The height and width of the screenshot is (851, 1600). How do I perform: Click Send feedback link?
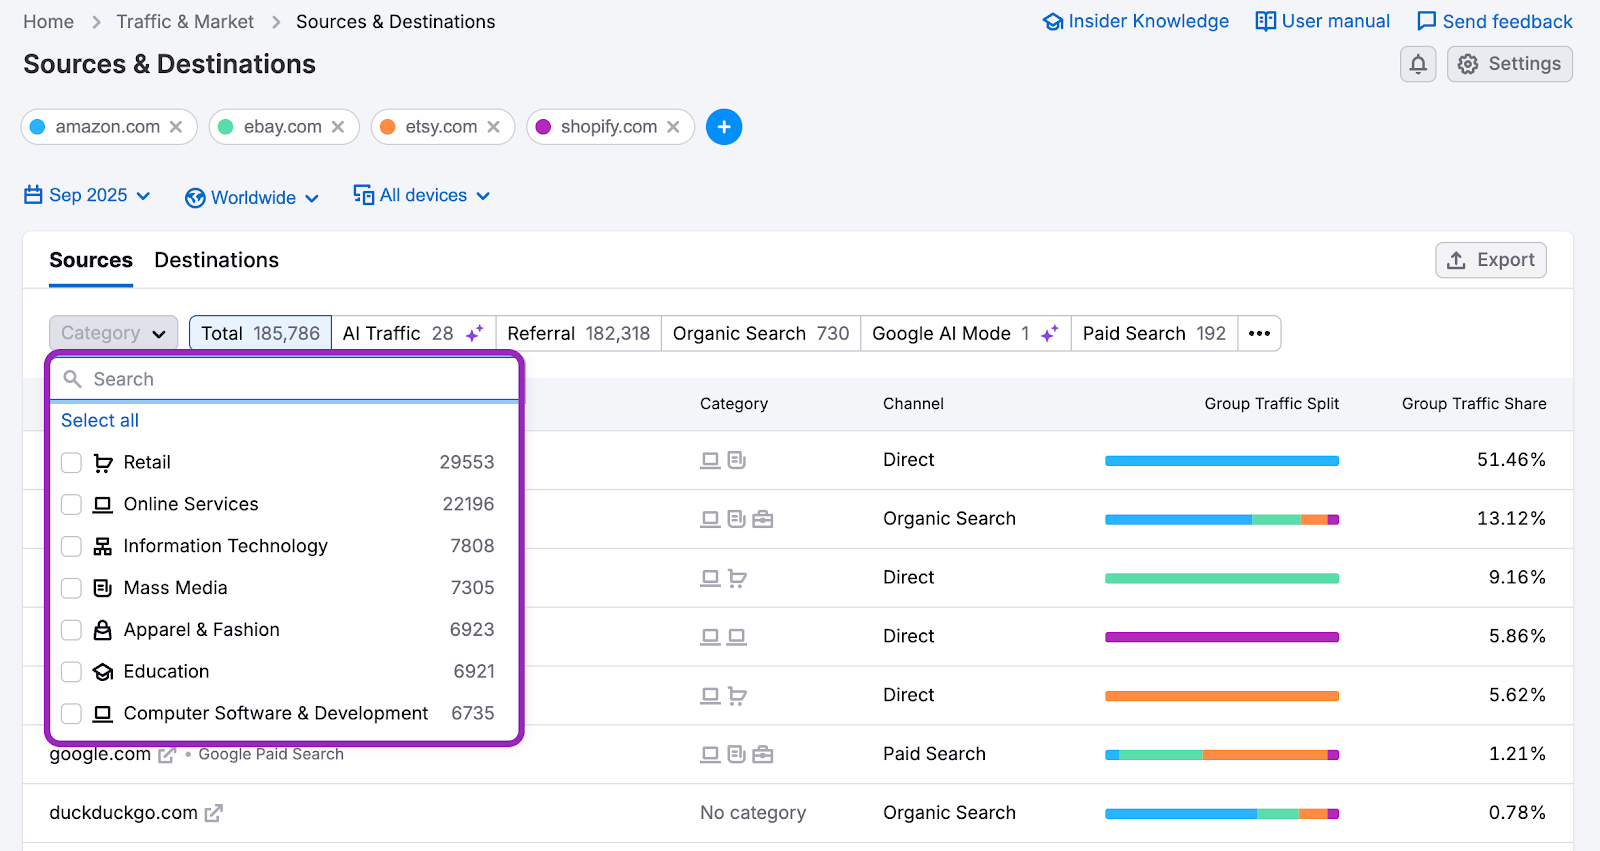[x=1495, y=21]
